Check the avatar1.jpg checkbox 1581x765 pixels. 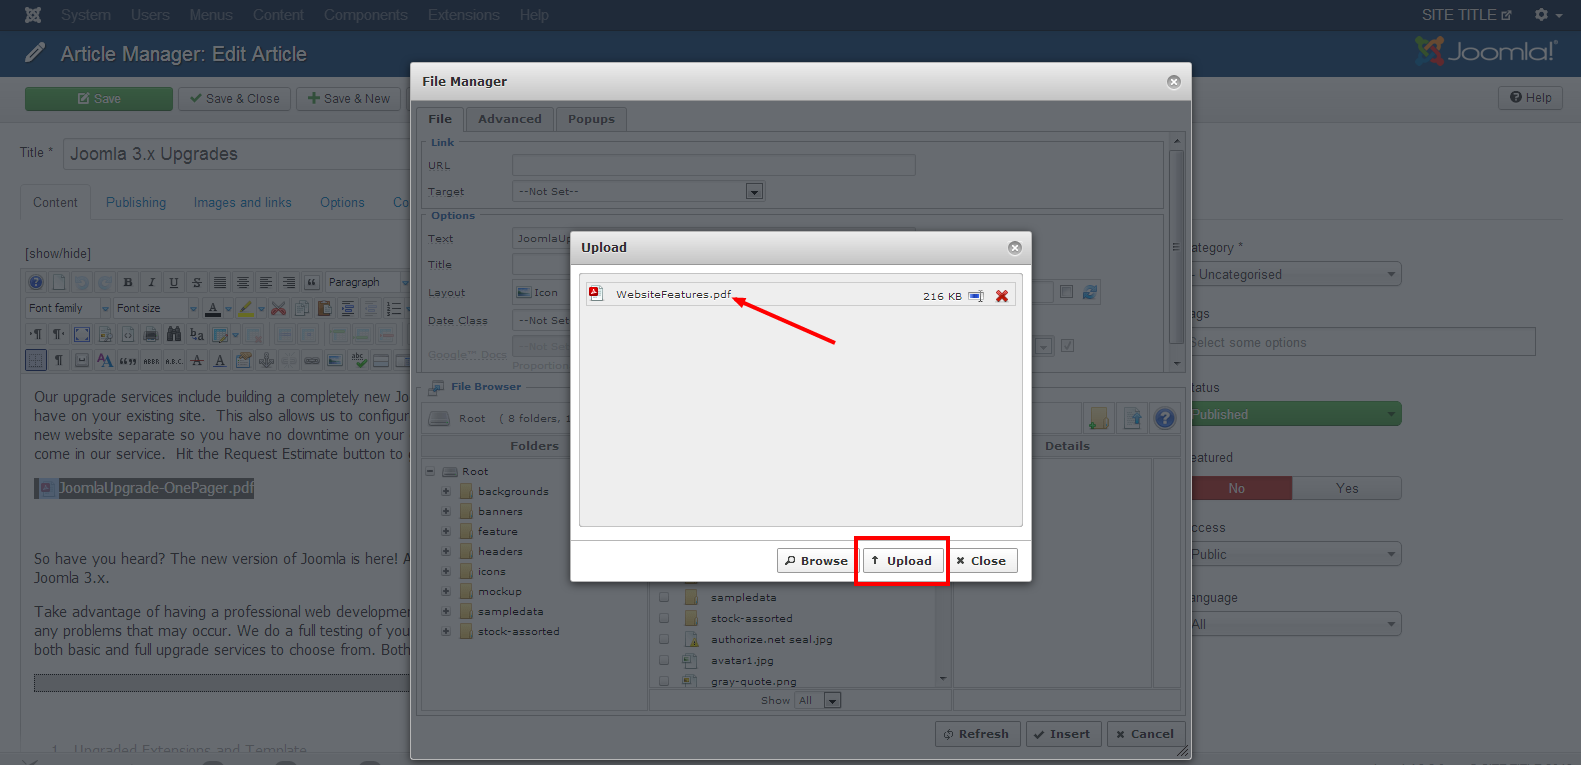pyautogui.click(x=664, y=660)
